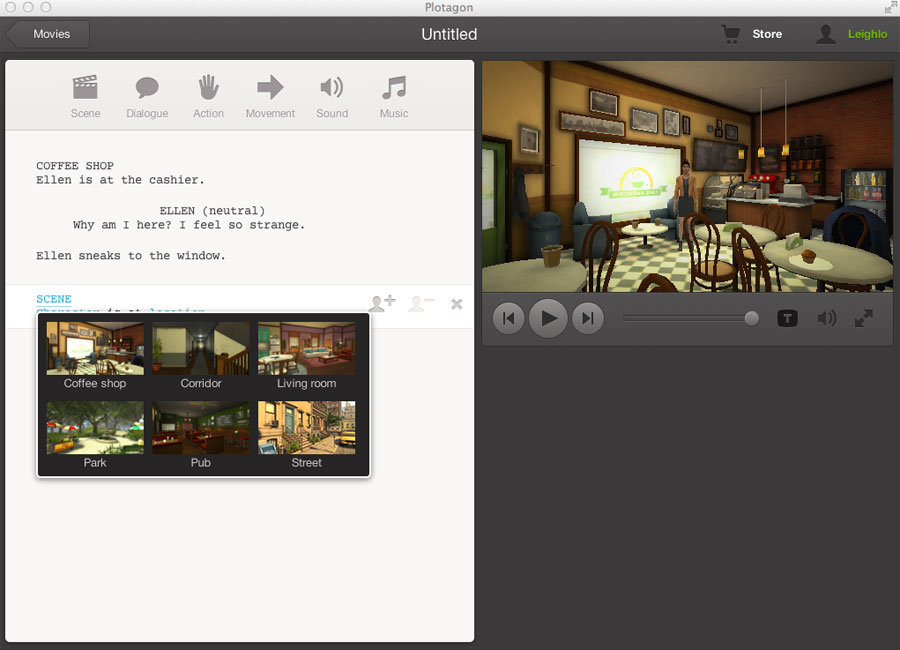Choose the Coffee shop location

pos(95,356)
